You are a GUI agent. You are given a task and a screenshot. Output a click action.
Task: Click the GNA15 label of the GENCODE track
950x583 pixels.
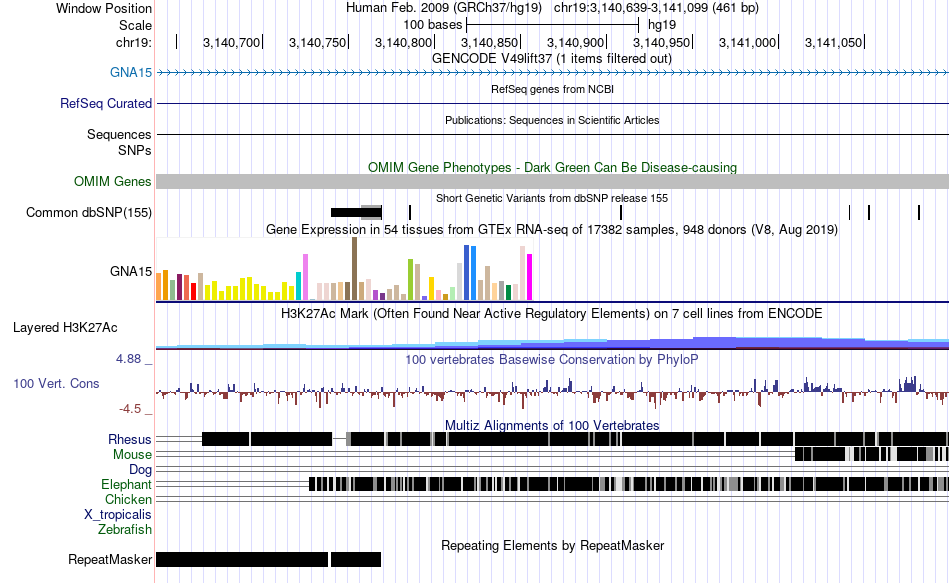pyautogui.click(x=131, y=73)
